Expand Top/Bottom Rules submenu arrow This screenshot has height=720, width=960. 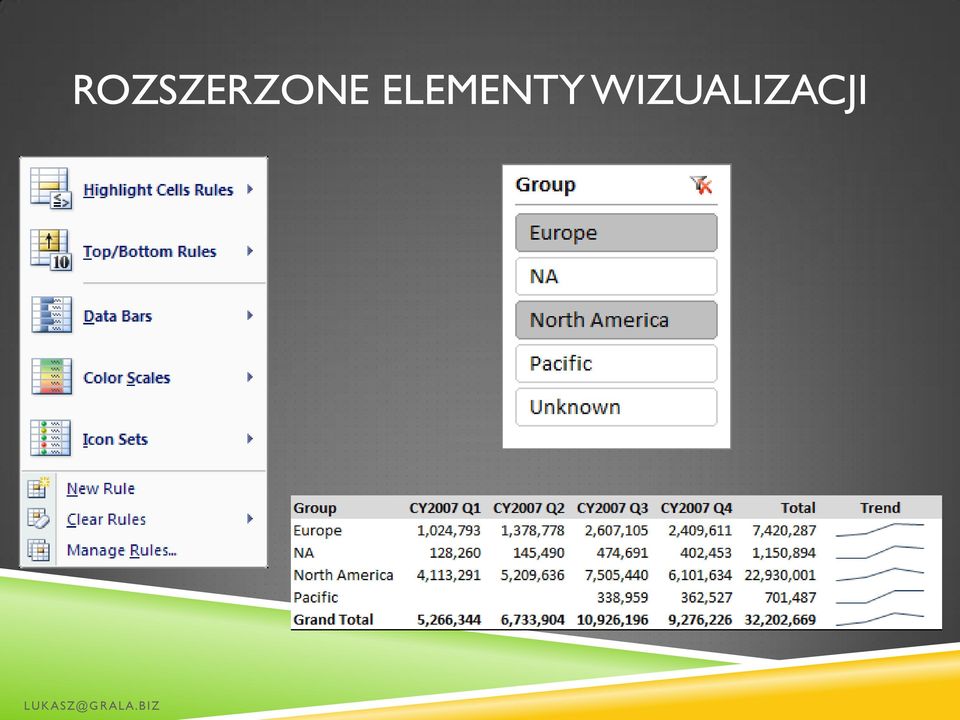coord(250,251)
